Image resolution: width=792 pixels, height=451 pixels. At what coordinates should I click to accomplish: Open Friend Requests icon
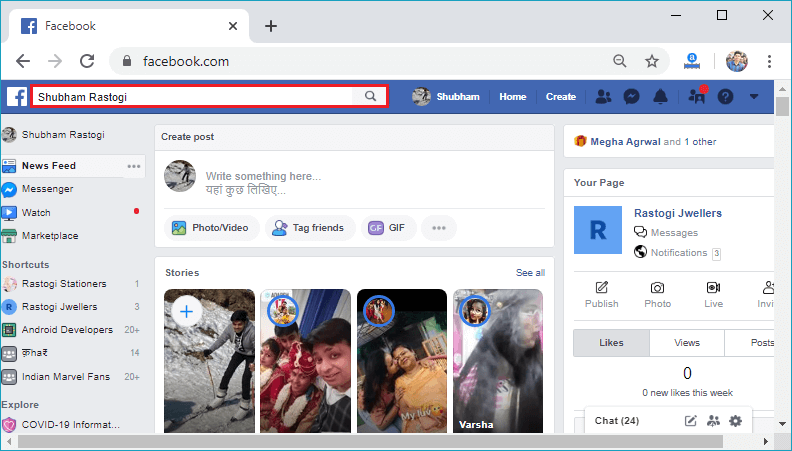[x=603, y=96]
